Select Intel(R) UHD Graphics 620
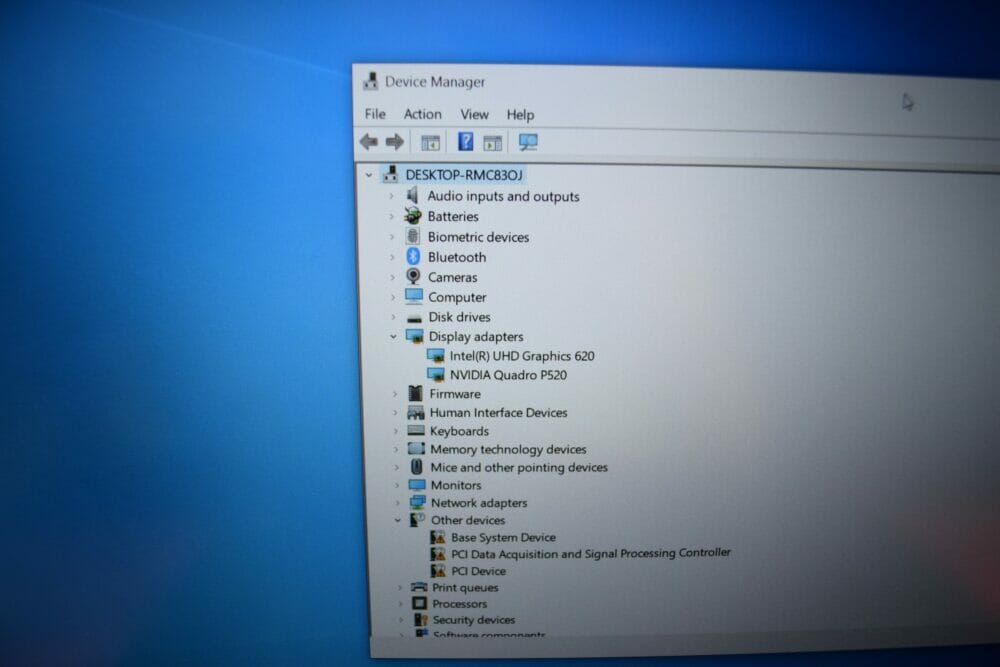The image size is (1000, 667). (x=522, y=356)
